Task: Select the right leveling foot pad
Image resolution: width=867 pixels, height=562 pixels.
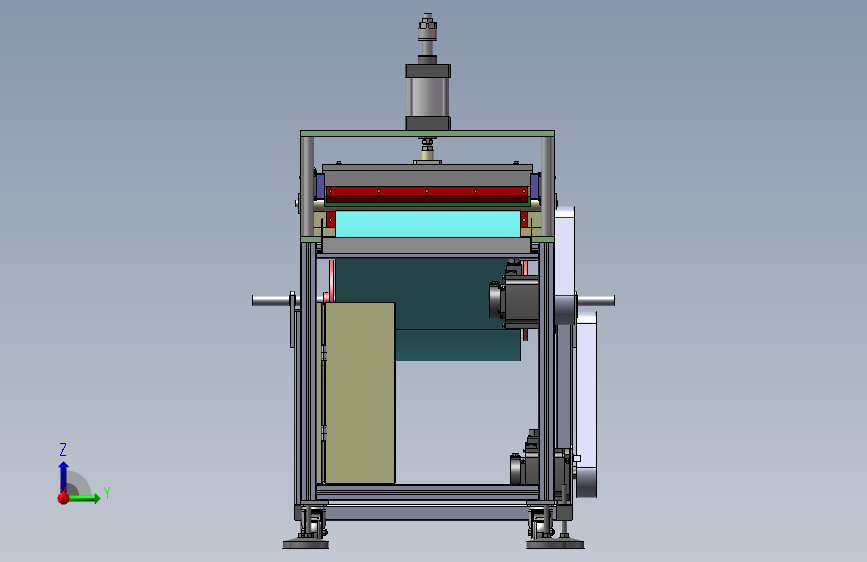Action: [555, 545]
